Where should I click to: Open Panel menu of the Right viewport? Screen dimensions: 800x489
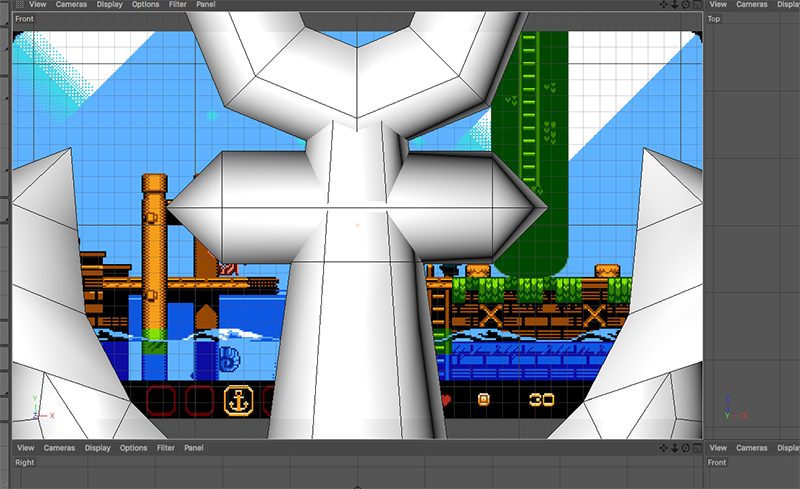pos(193,448)
